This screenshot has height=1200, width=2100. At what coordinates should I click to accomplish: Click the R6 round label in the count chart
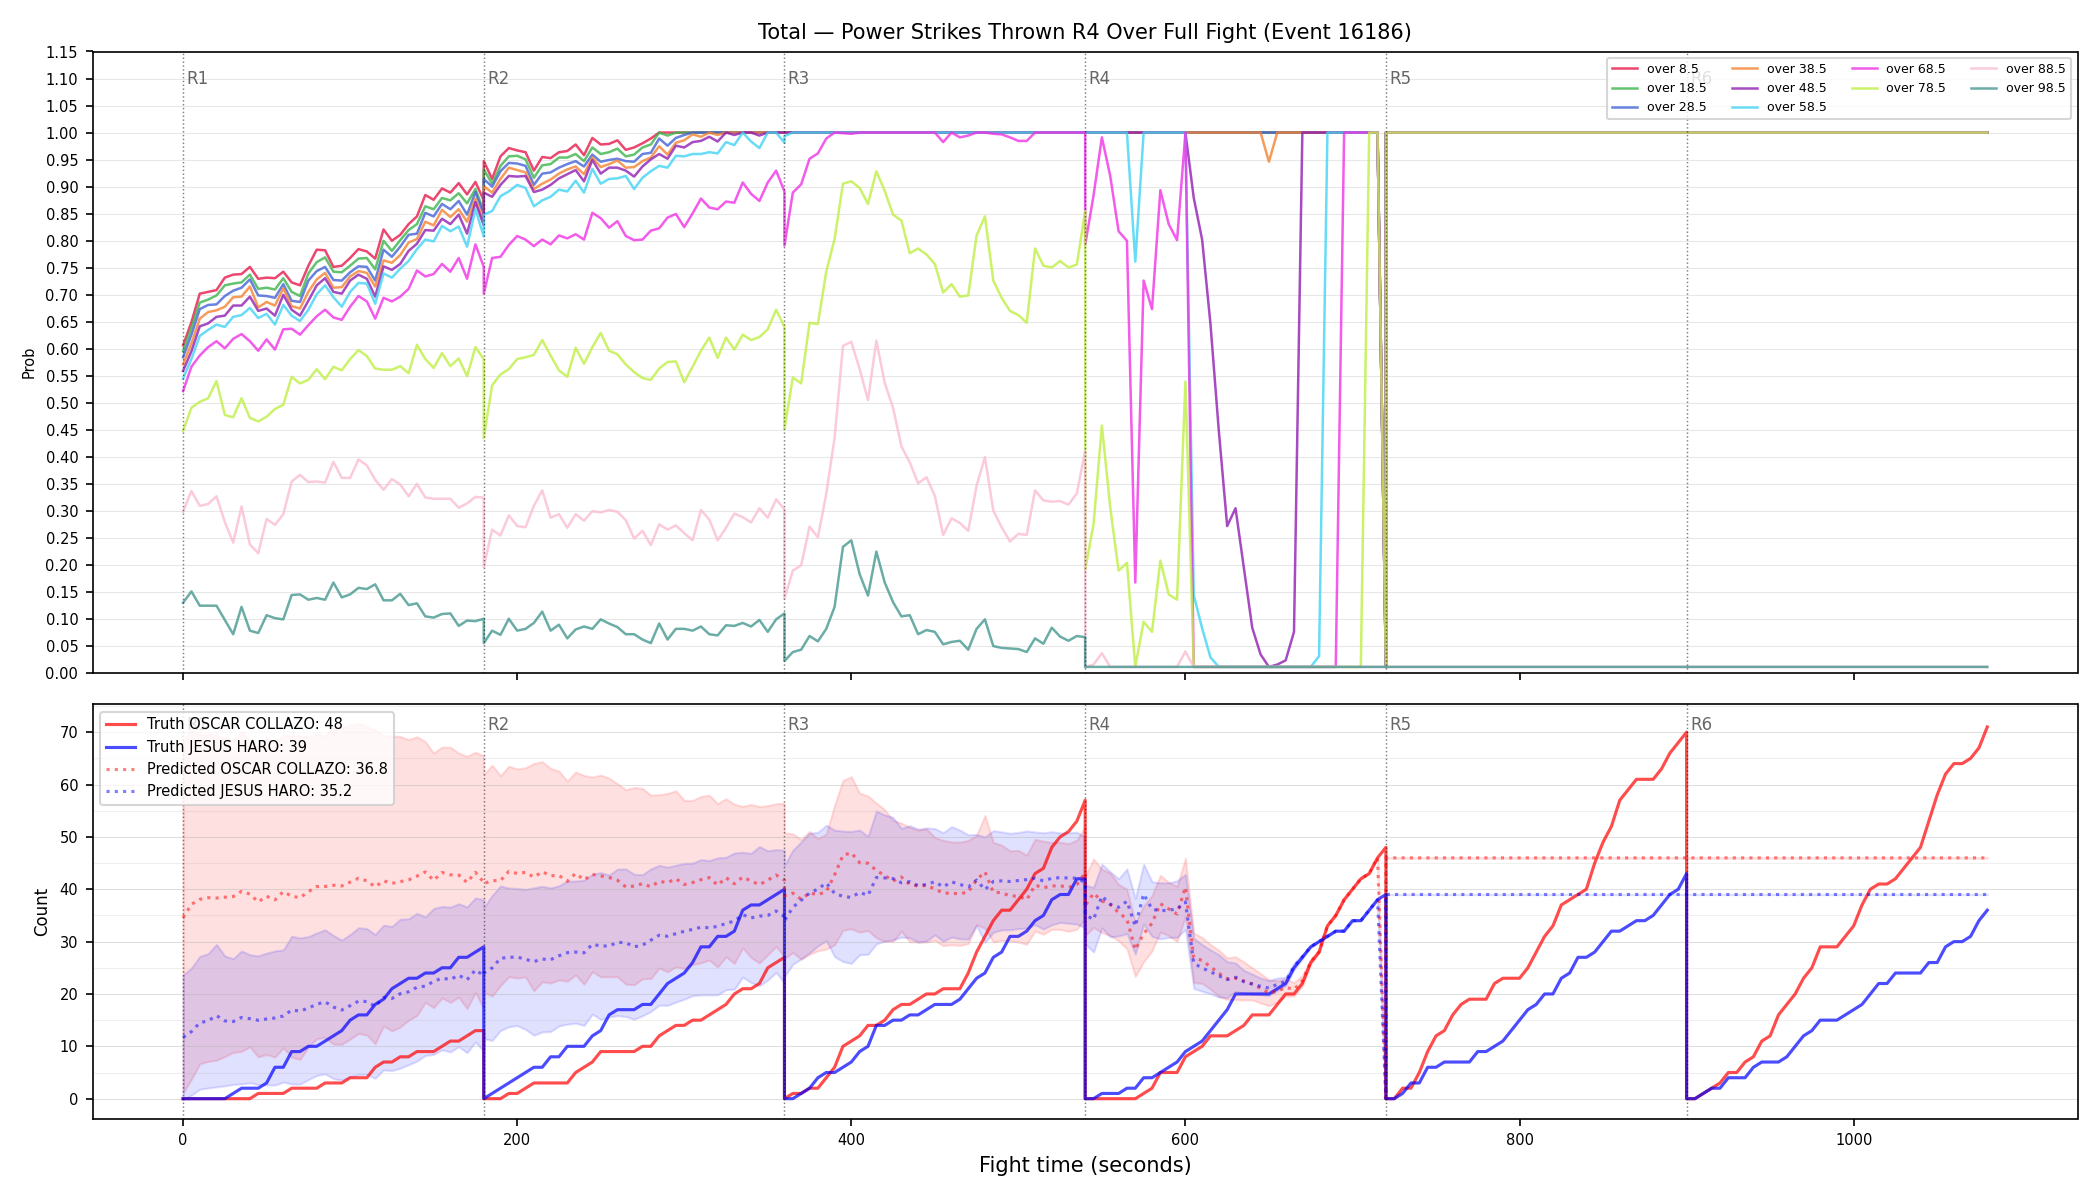pos(1701,724)
